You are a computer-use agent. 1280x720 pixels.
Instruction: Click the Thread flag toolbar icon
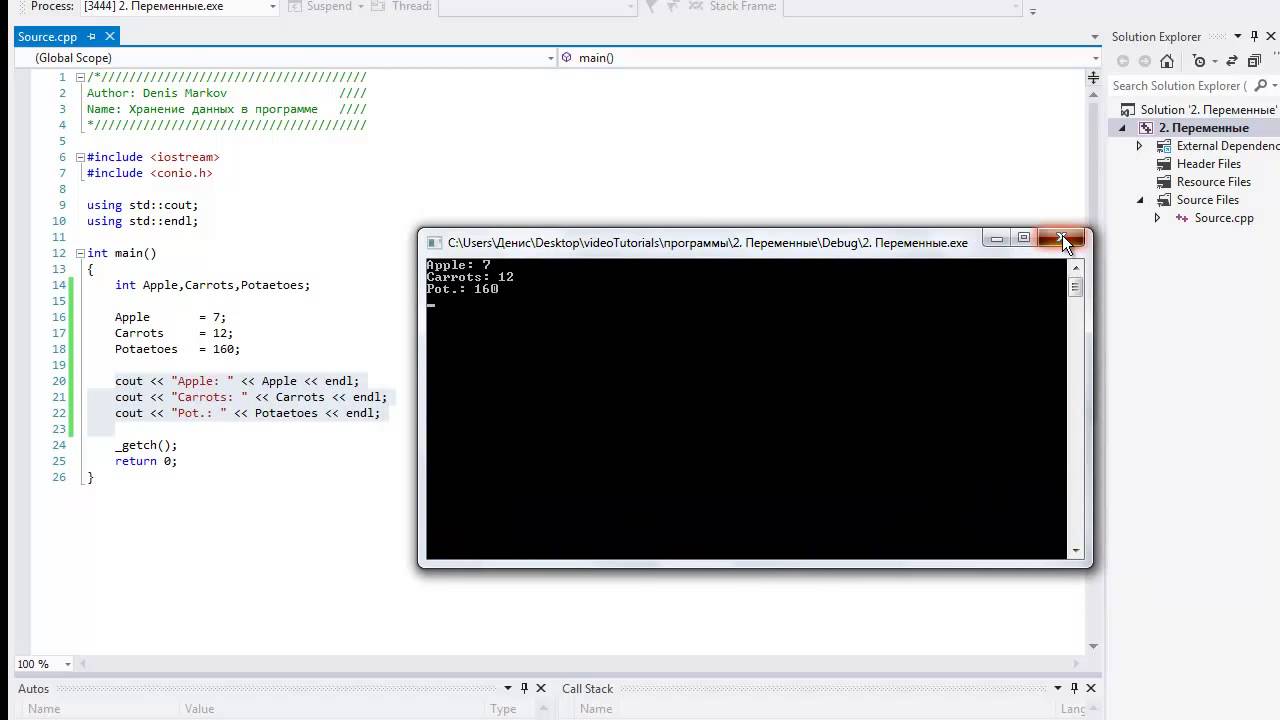click(651, 7)
